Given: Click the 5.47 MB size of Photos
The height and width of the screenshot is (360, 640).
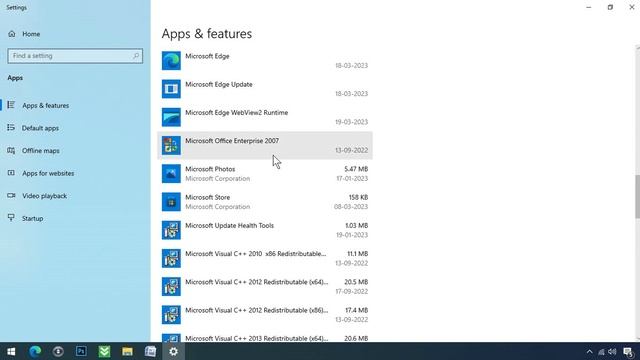Looking at the screenshot, I should [356, 169].
